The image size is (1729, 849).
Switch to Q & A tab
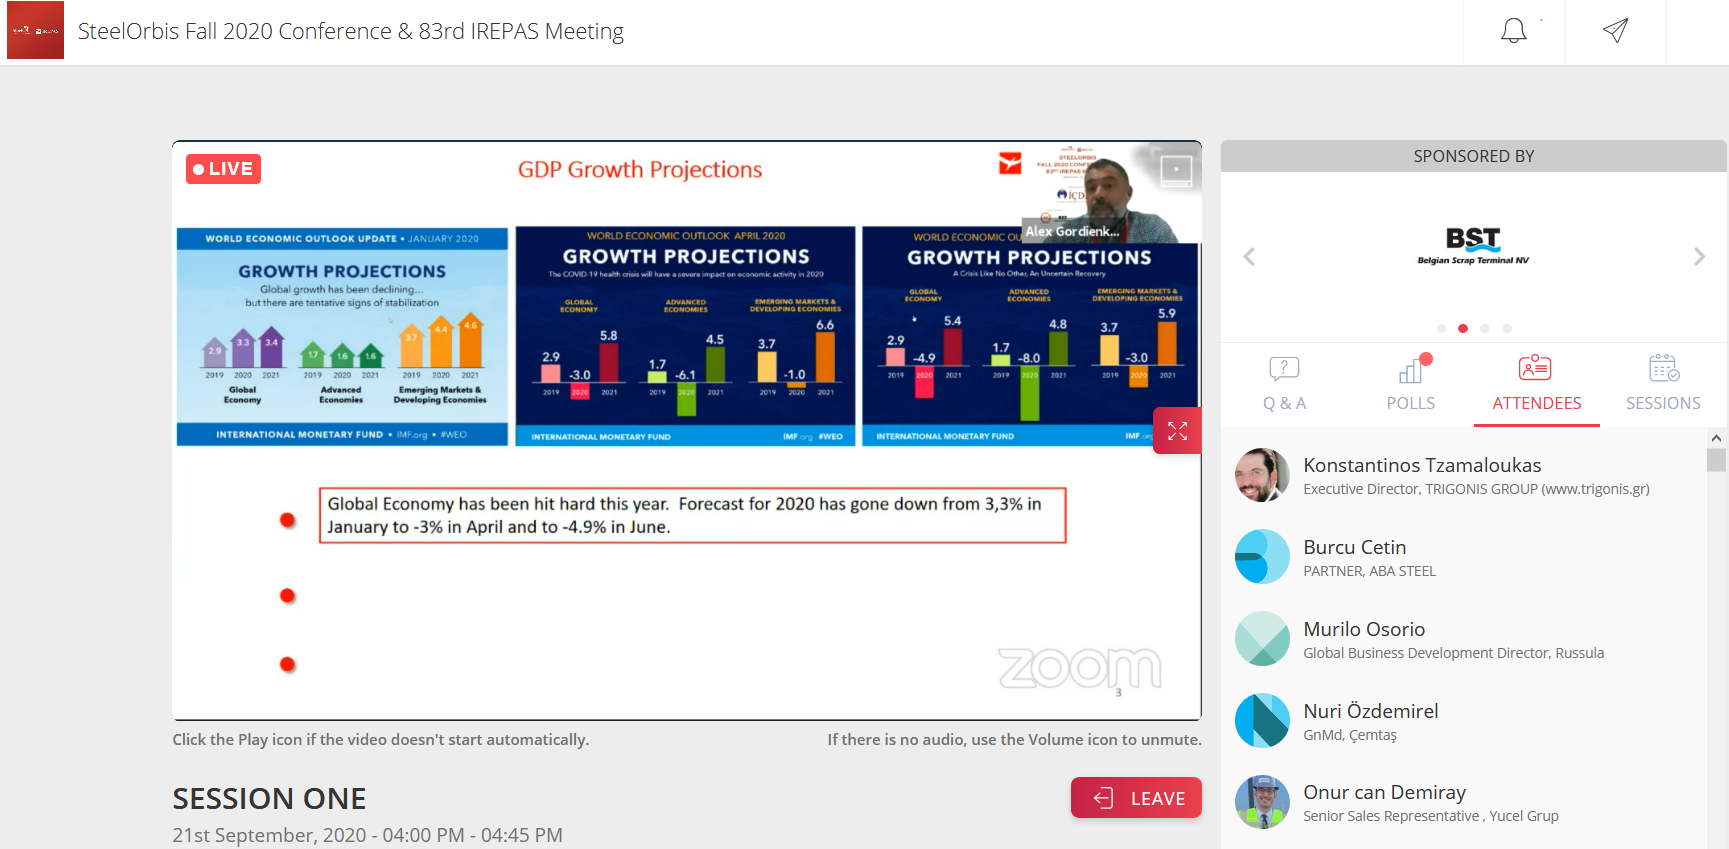click(1284, 385)
